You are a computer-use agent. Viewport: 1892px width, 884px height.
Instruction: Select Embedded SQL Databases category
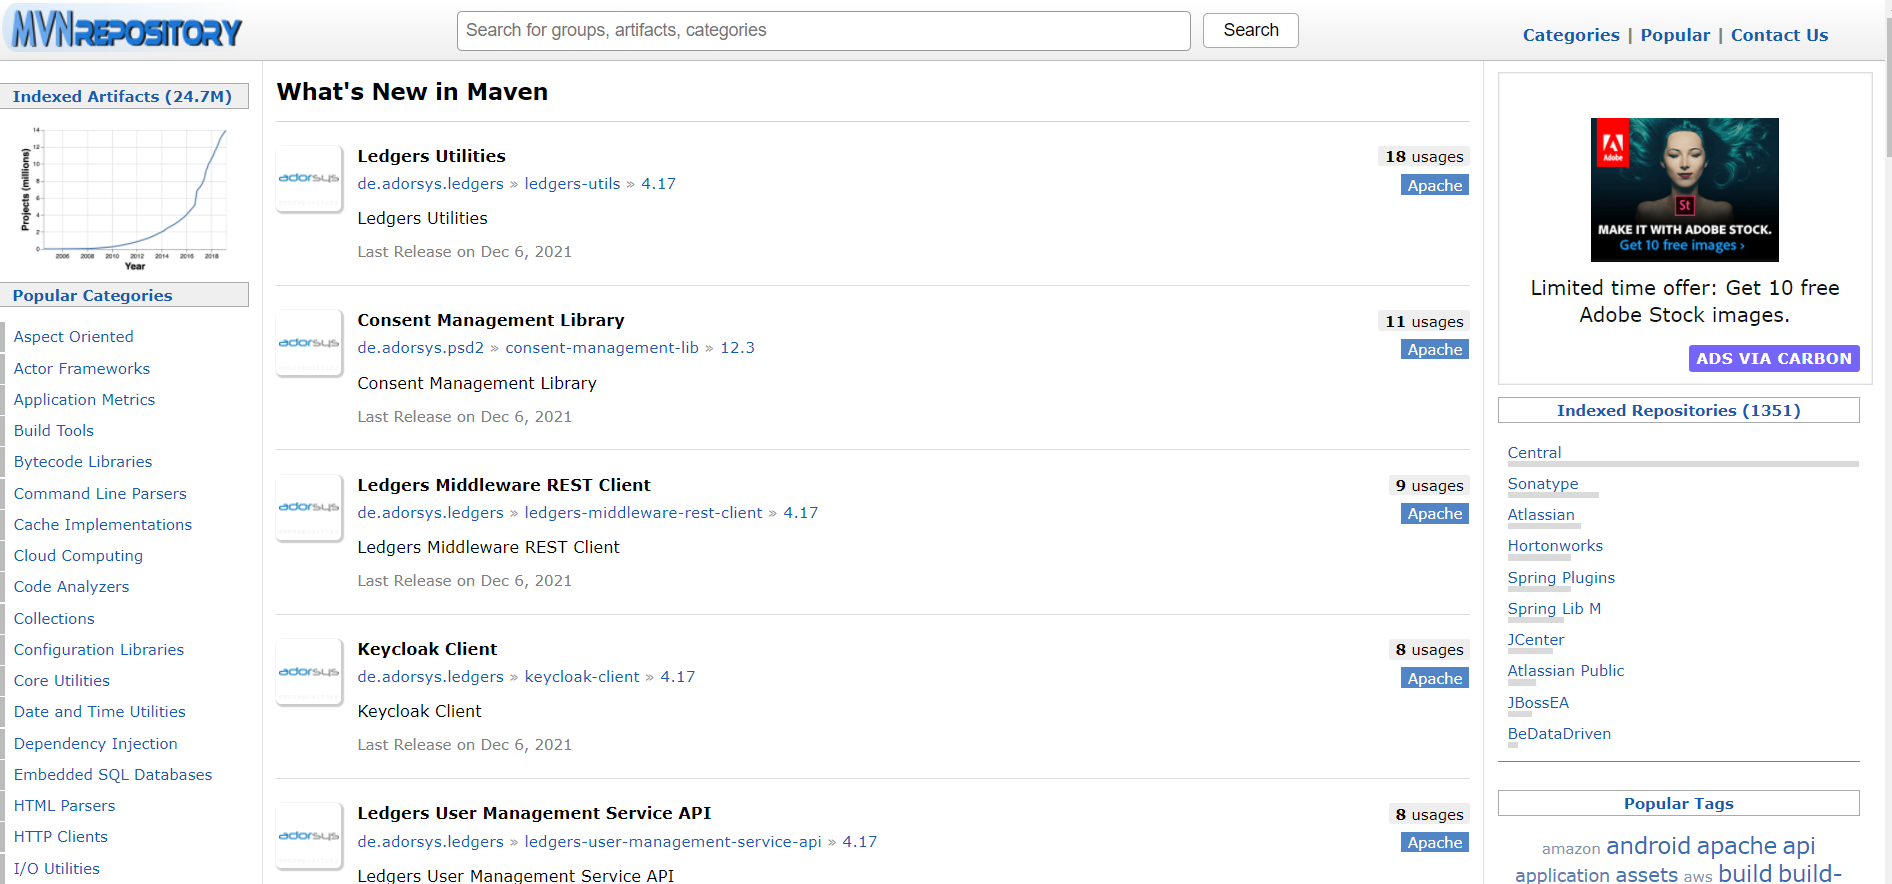point(113,775)
